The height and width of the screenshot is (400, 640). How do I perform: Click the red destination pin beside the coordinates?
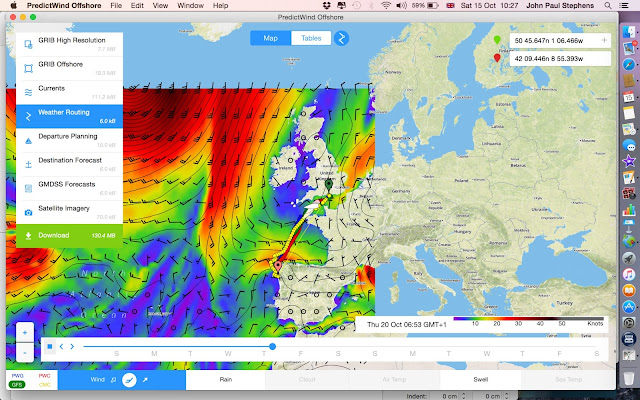point(497,58)
